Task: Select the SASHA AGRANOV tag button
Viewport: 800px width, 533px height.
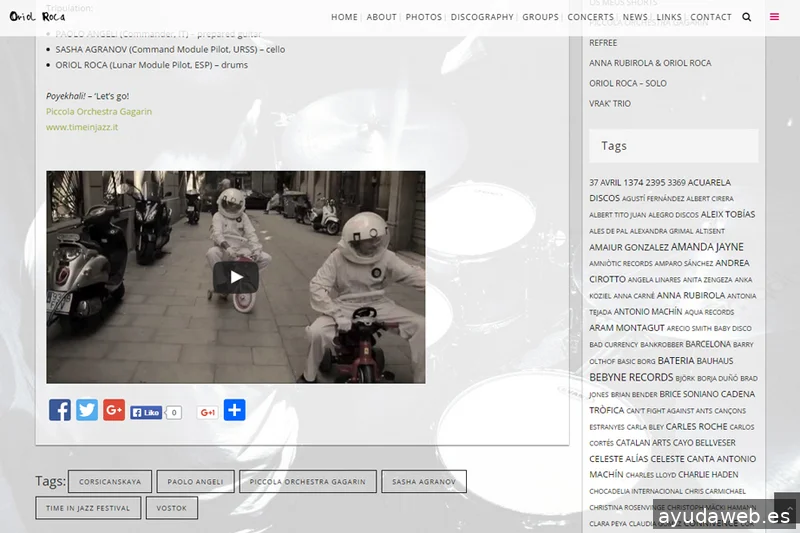Action: 424,481
